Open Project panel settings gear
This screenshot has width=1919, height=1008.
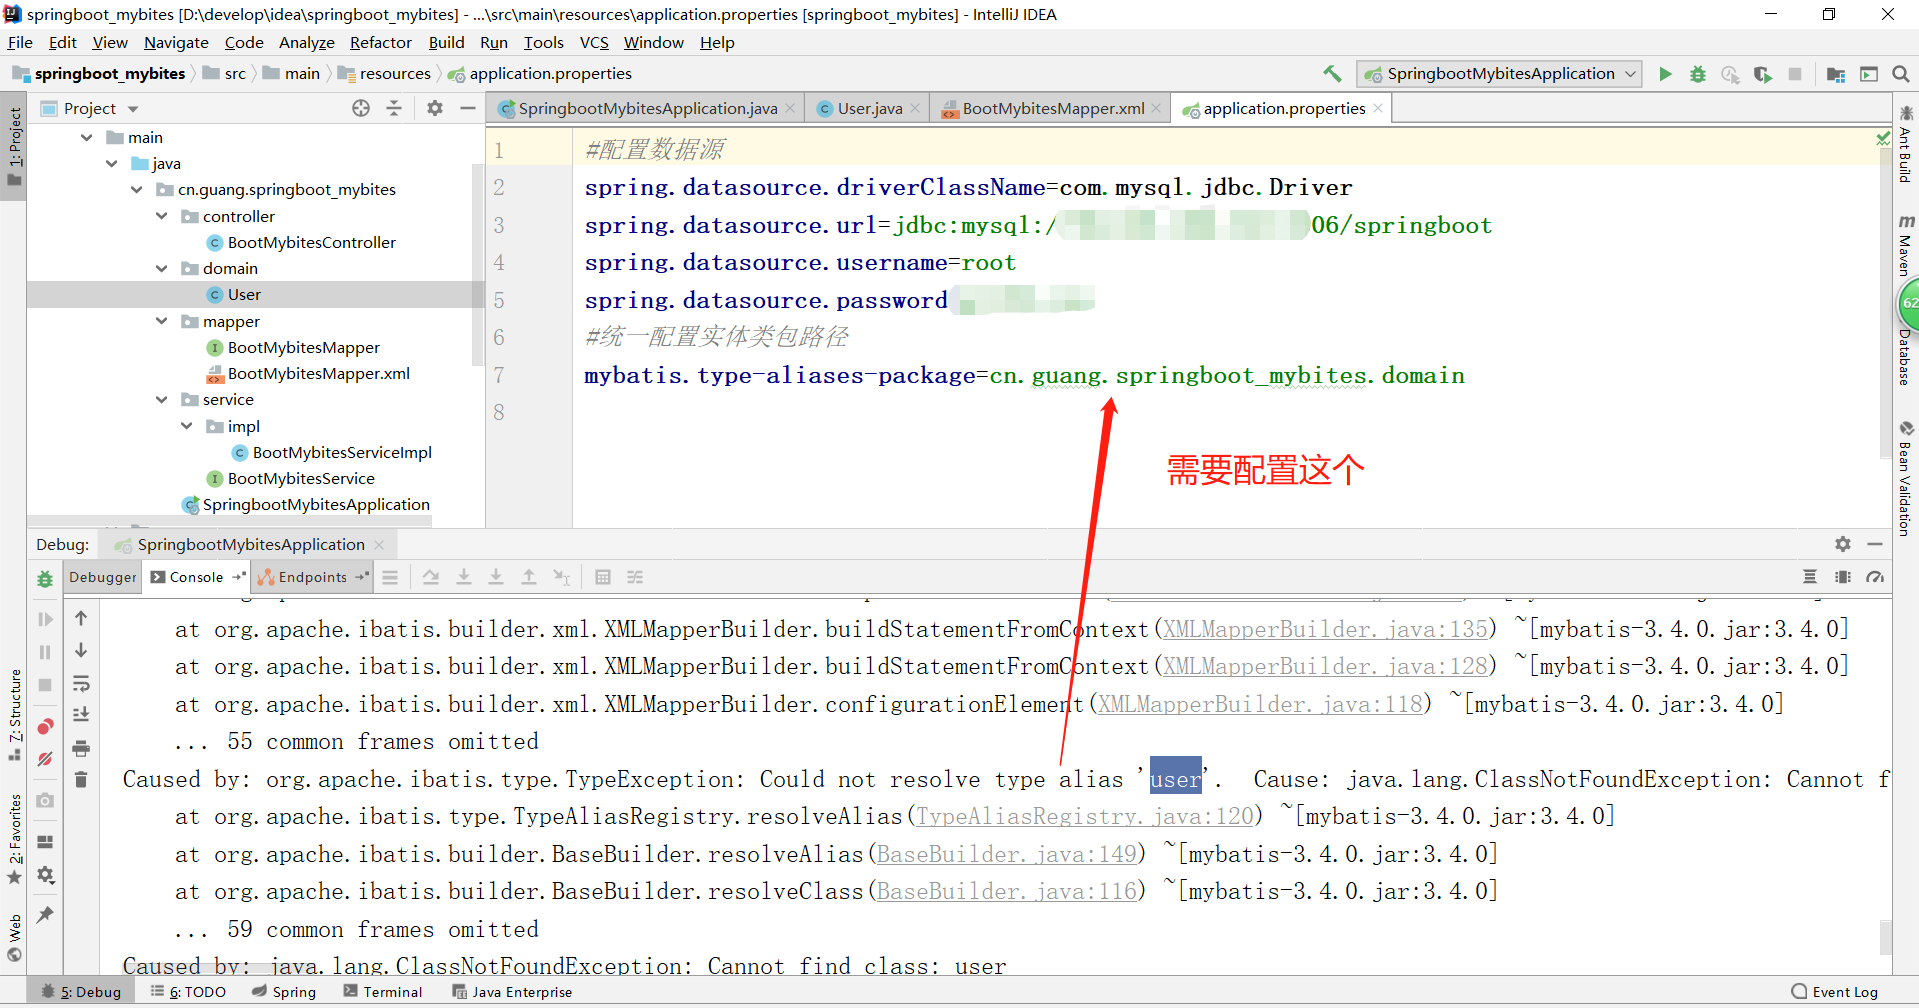click(435, 108)
